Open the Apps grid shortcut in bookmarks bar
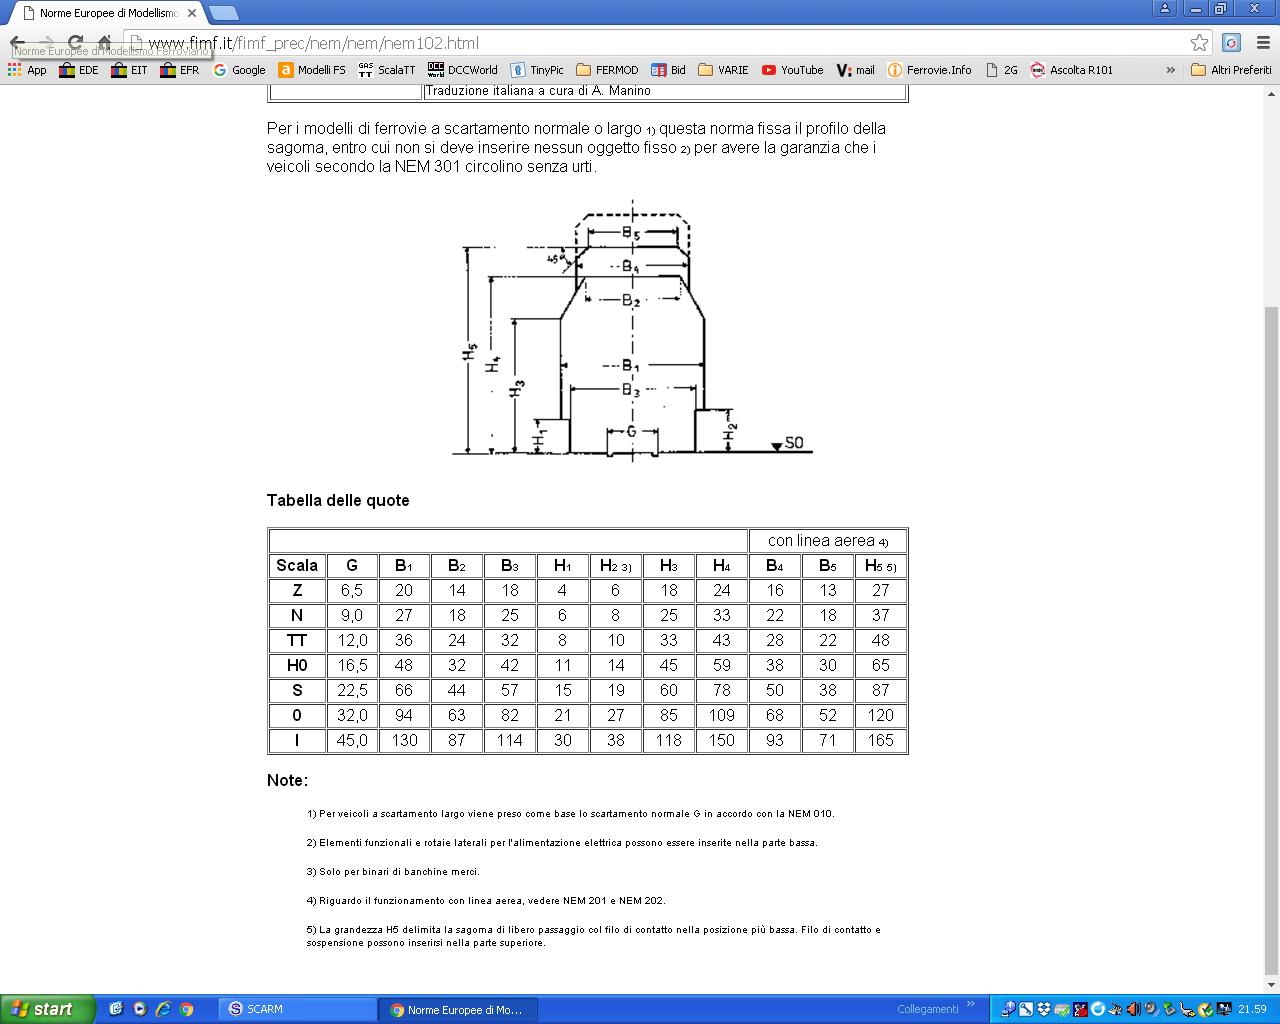 [x=27, y=70]
